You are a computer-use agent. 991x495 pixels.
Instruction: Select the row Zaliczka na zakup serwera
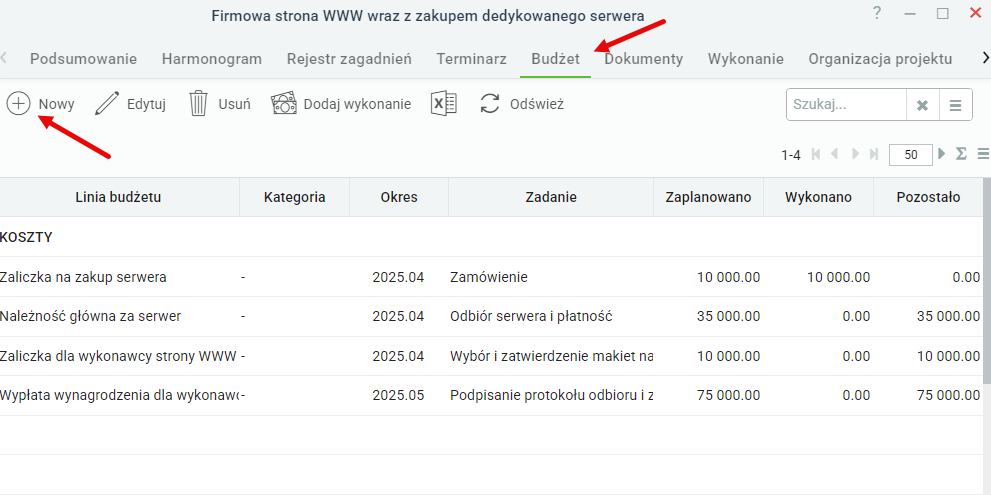[492, 277]
